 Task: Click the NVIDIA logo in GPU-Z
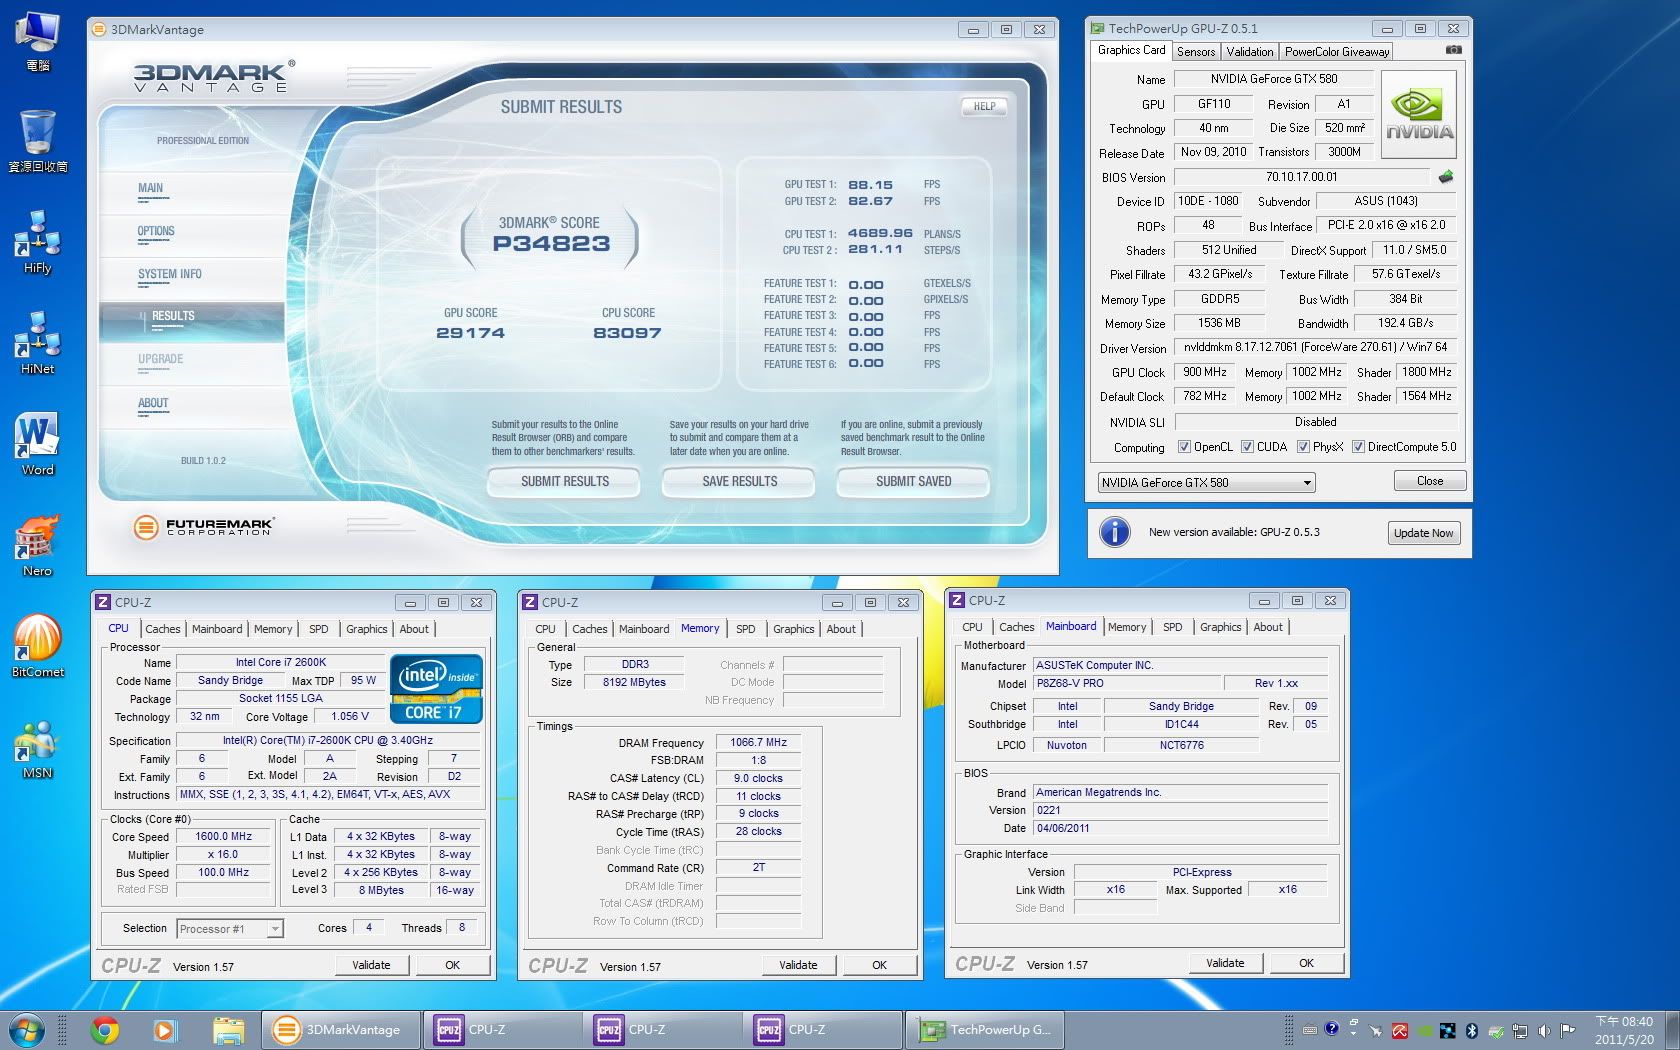1418,114
